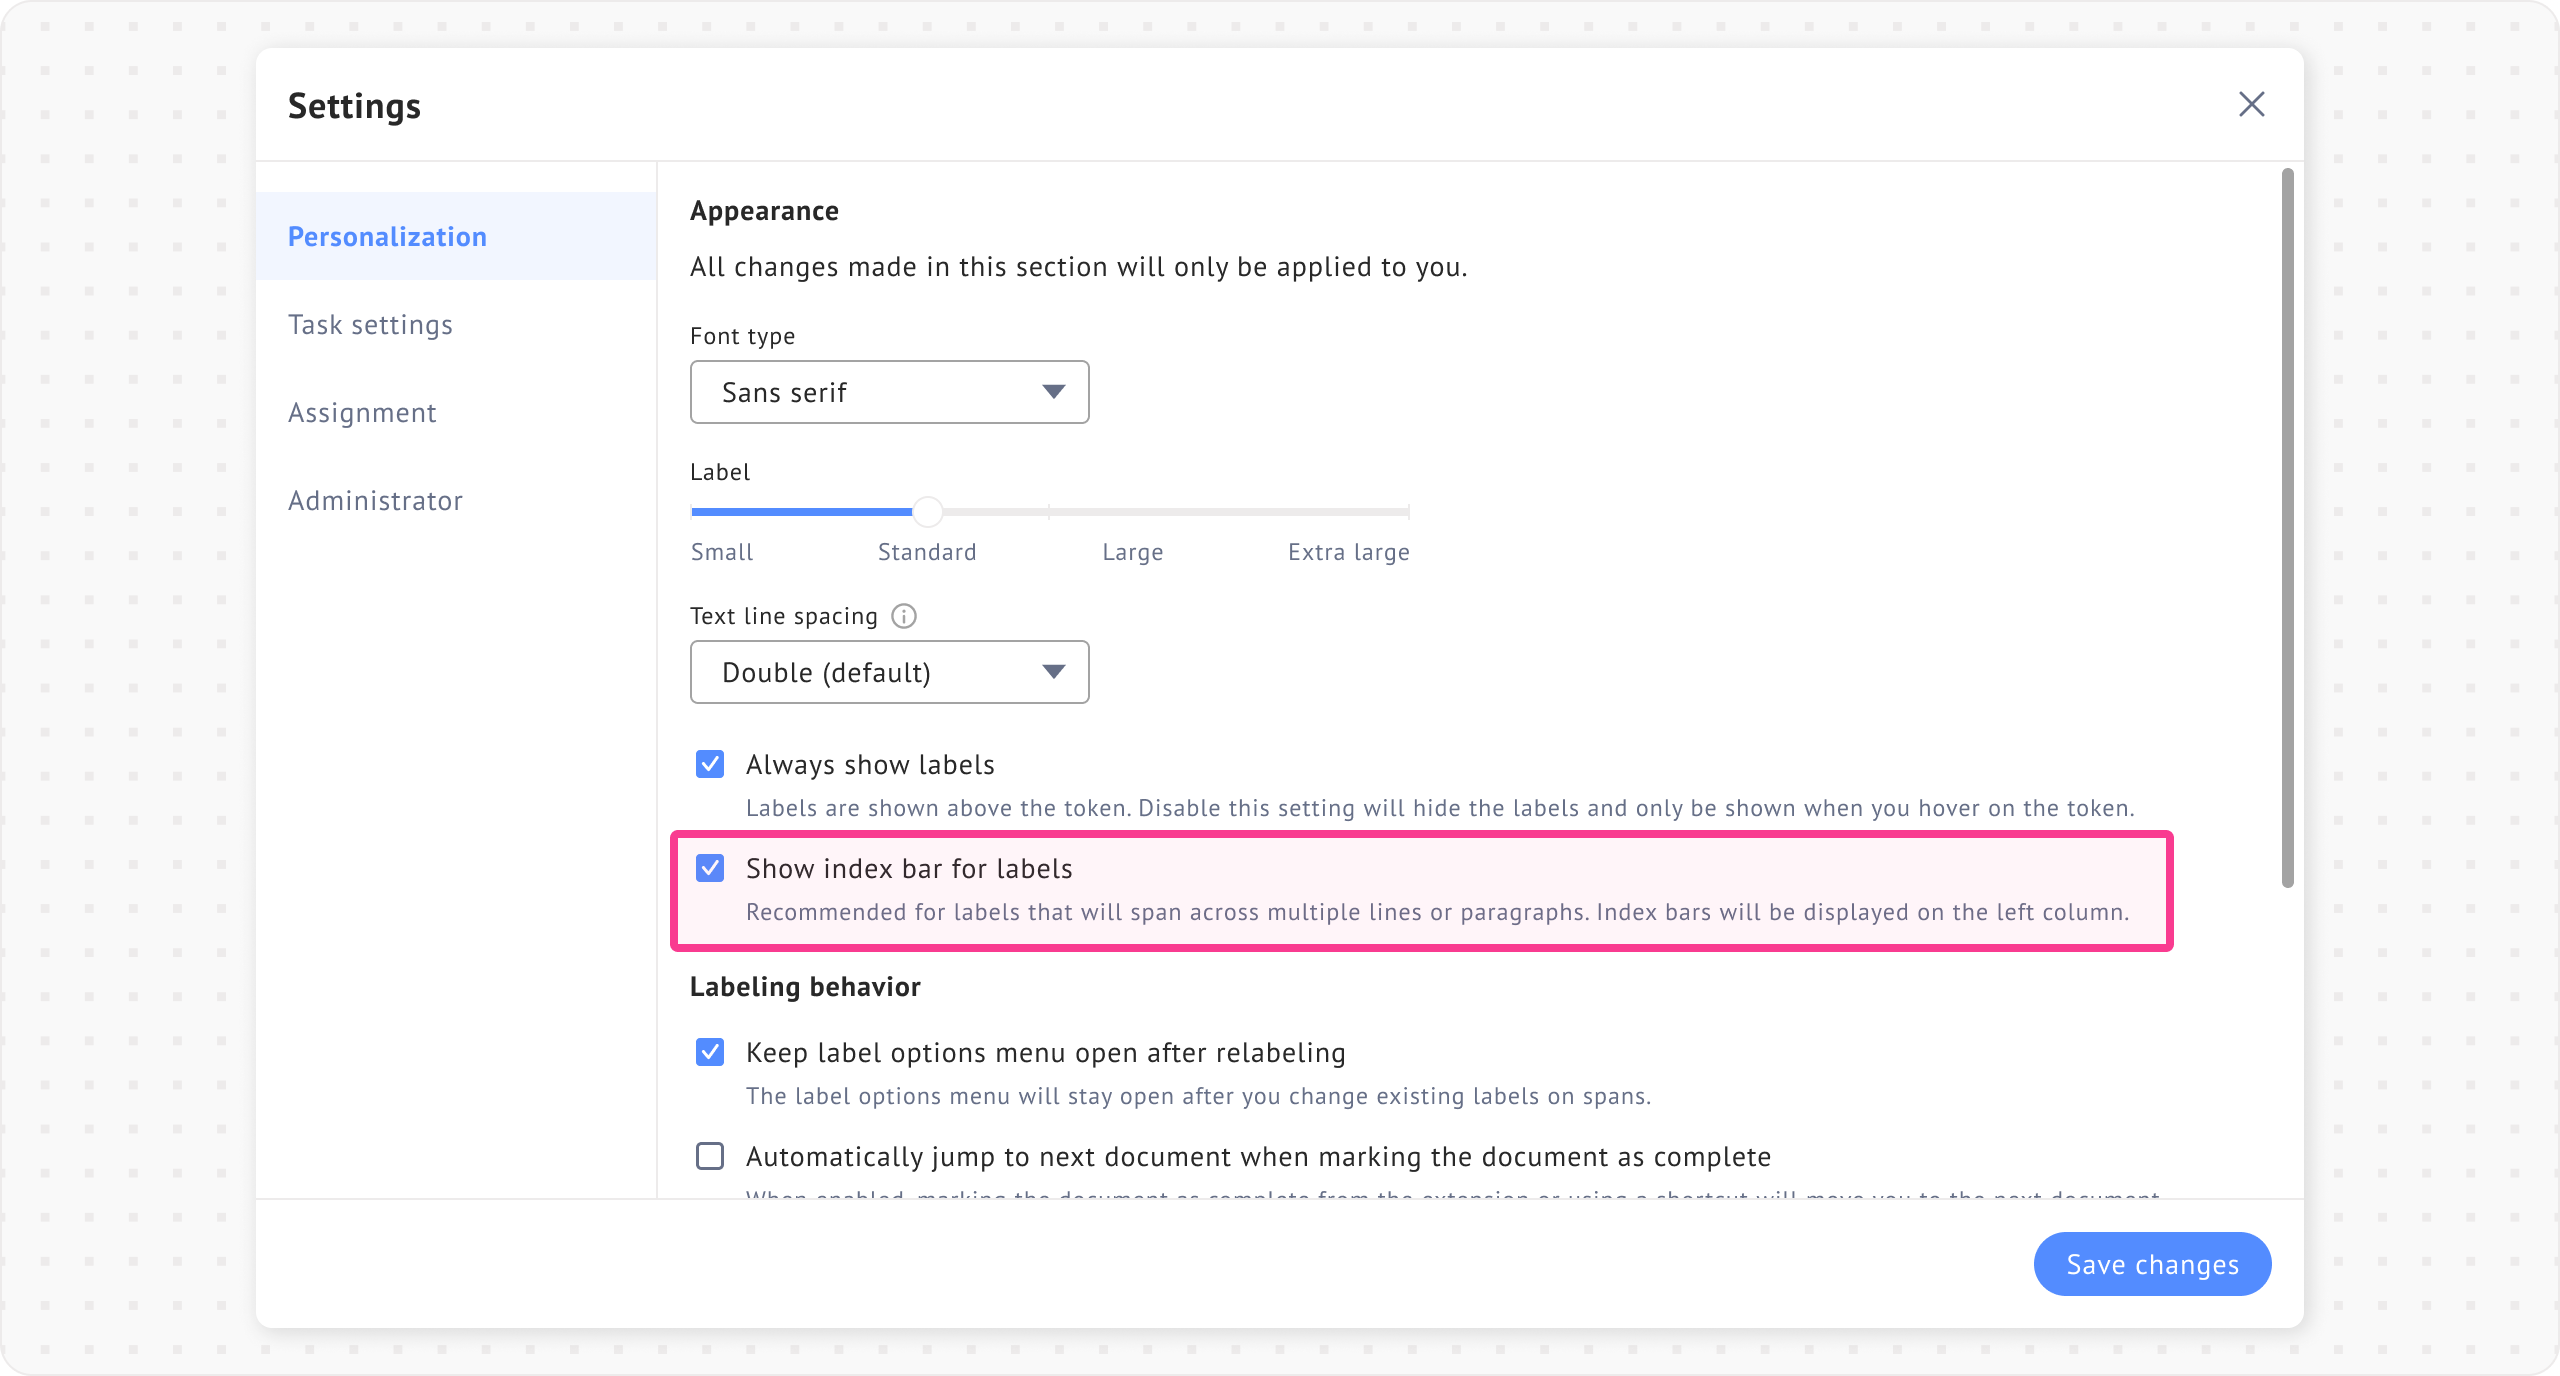This screenshot has height=1376, width=2560.
Task: Enable automatically jump to next document
Action: click(710, 1156)
